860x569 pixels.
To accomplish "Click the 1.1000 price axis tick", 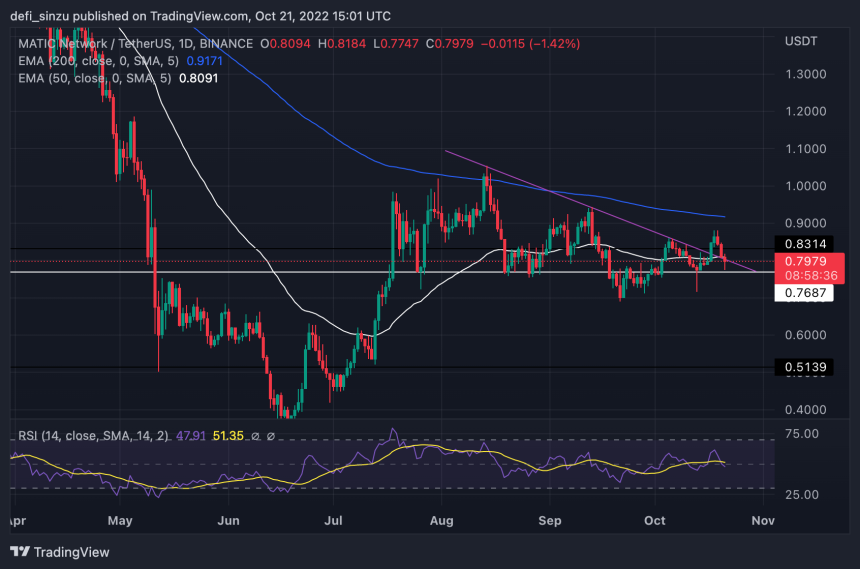I will point(805,149).
